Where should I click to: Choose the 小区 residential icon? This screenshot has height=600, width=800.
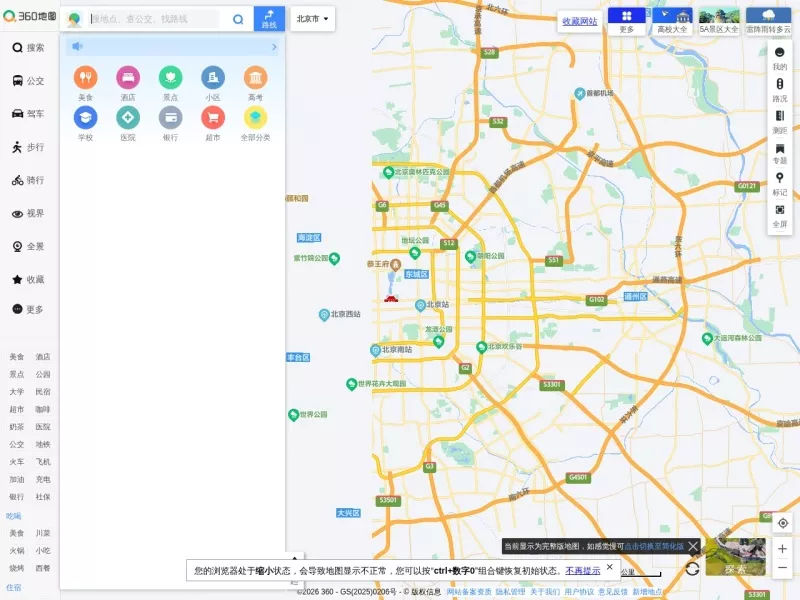213,78
